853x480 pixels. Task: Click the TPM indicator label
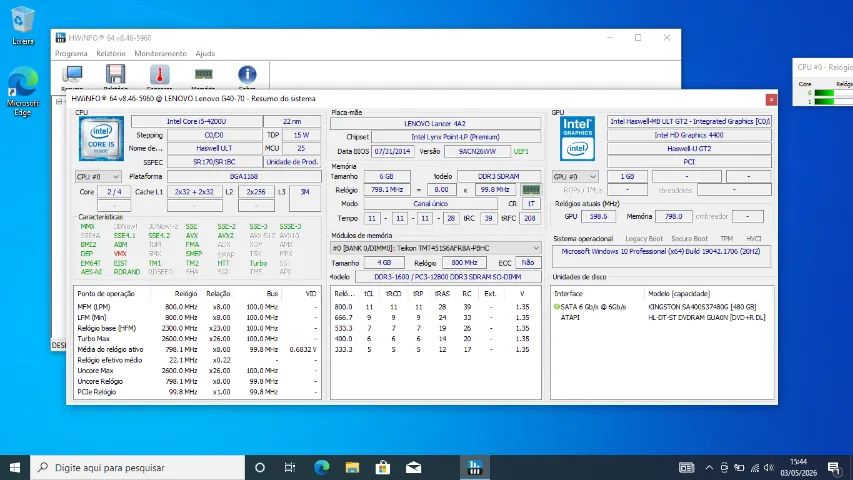tap(726, 239)
